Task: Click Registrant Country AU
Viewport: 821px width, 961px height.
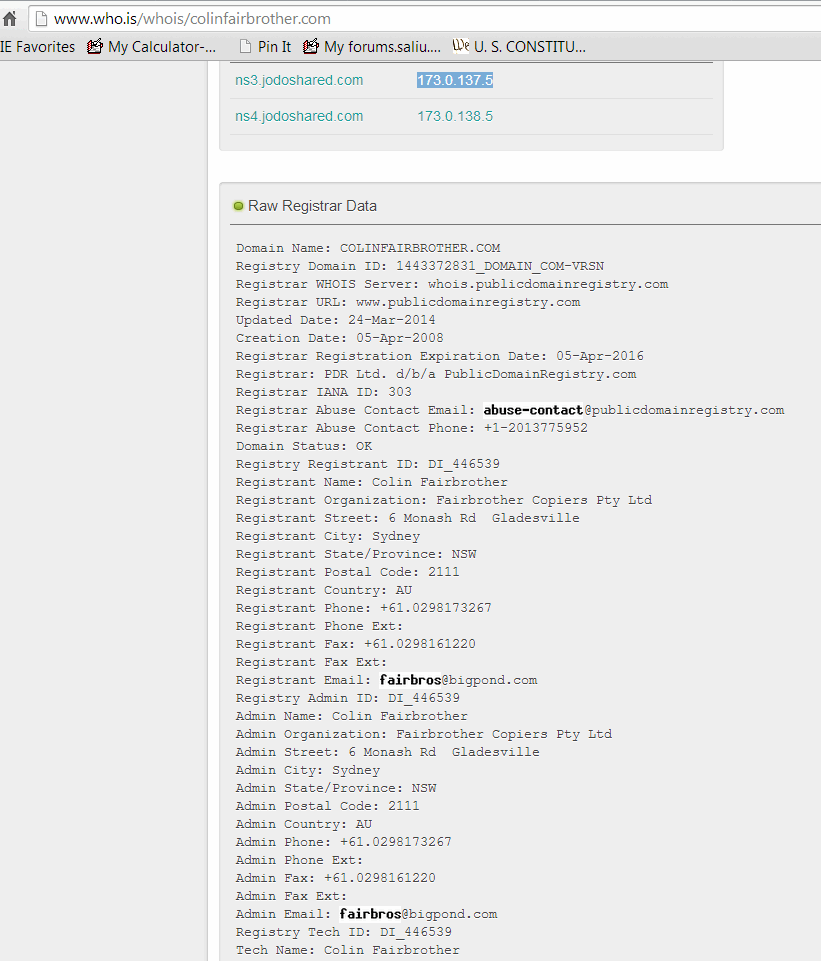Action: 324,590
